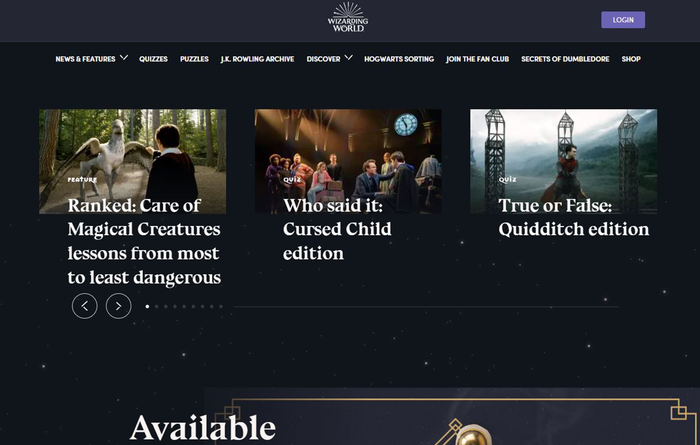Open Secrets of Dumbledore page
Screen dimensions: 700x445
(x=565, y=59)
